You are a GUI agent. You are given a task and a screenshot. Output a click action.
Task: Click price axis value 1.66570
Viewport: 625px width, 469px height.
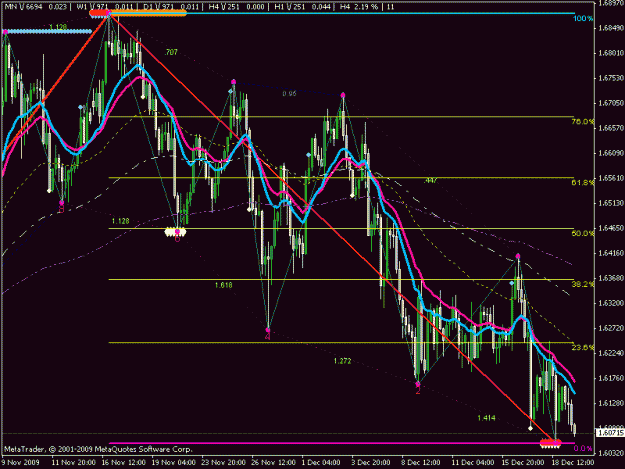point(611,128)
